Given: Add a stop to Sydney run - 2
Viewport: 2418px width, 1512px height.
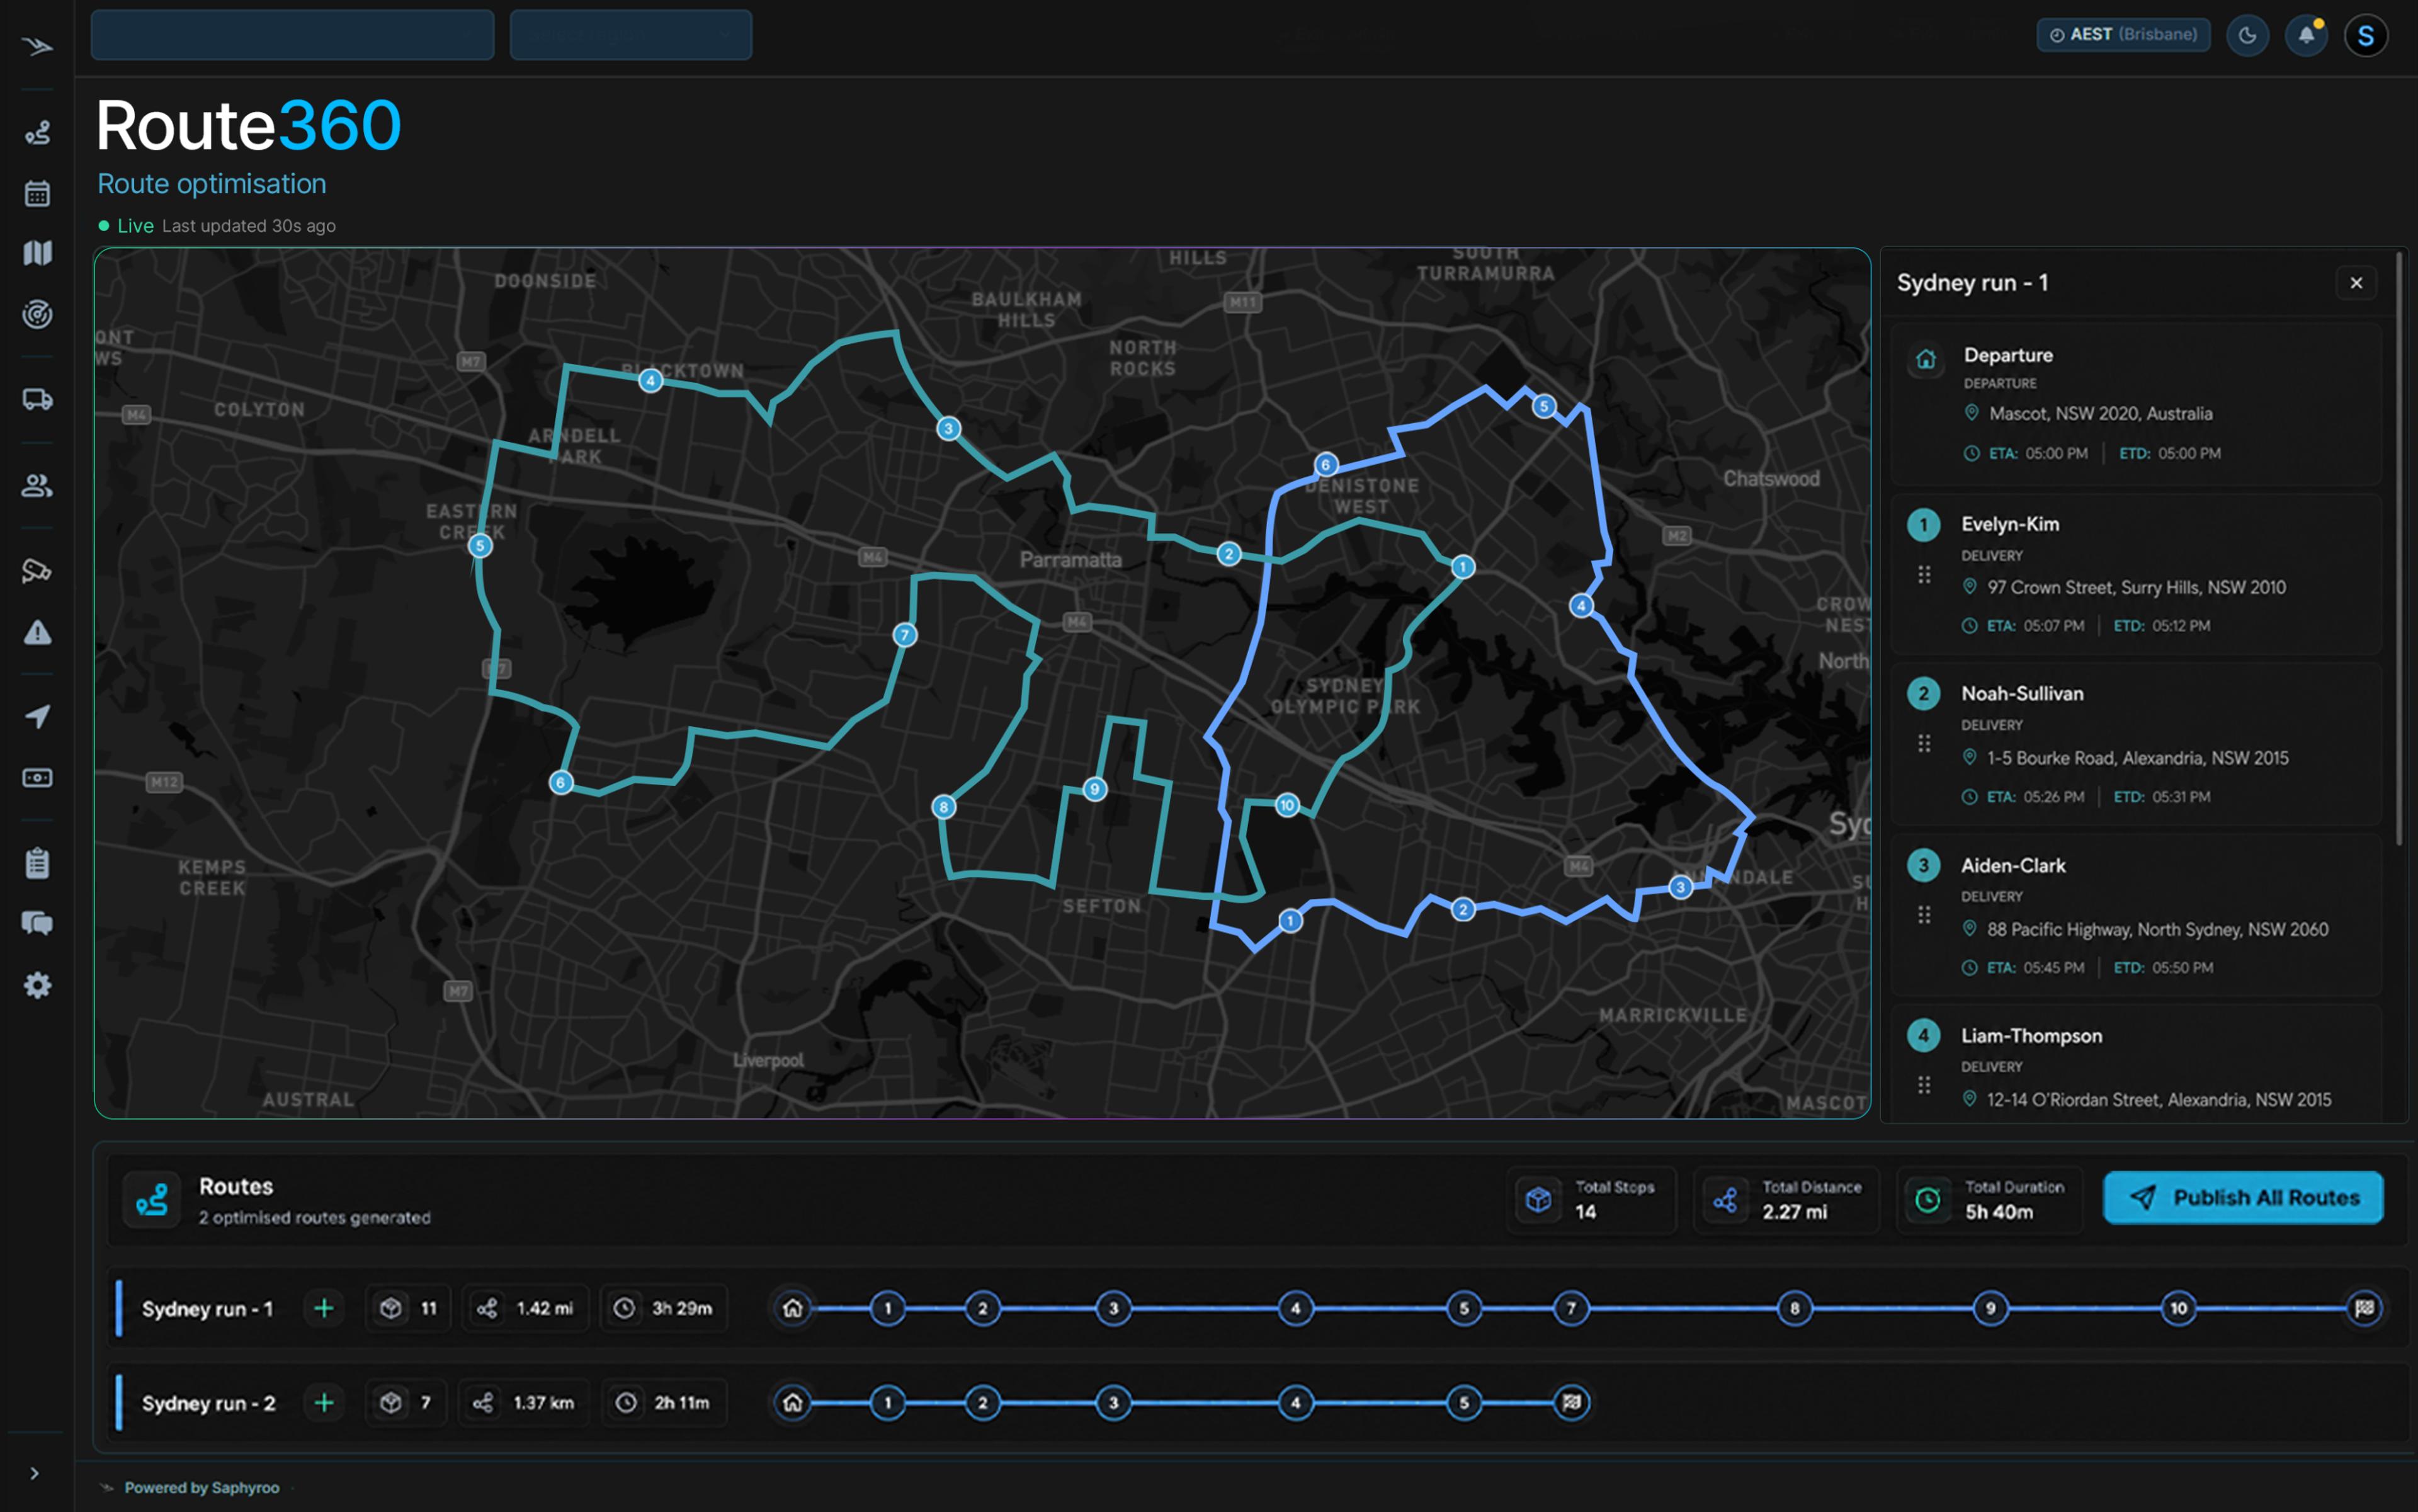Looking at the screenshot, I should pyautogui.click(x=324, y=1403).
